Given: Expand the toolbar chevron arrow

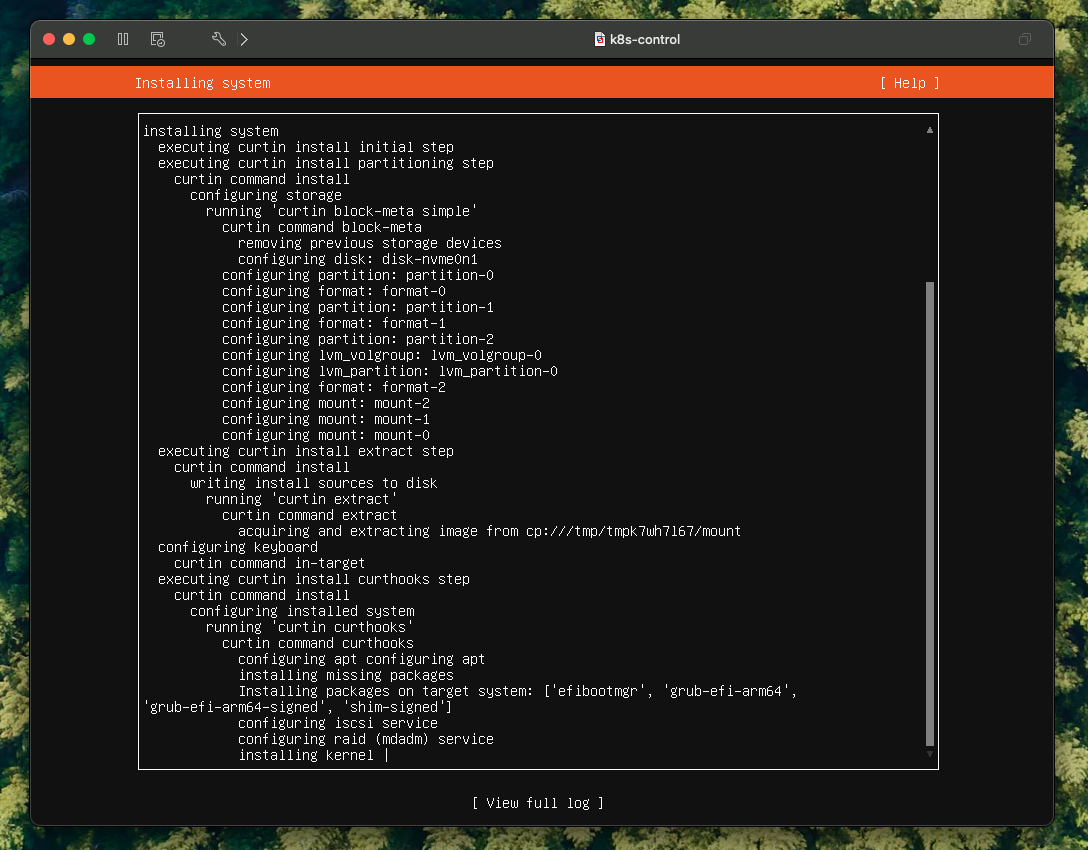Looking at the screenshot, I should [244, 39].
